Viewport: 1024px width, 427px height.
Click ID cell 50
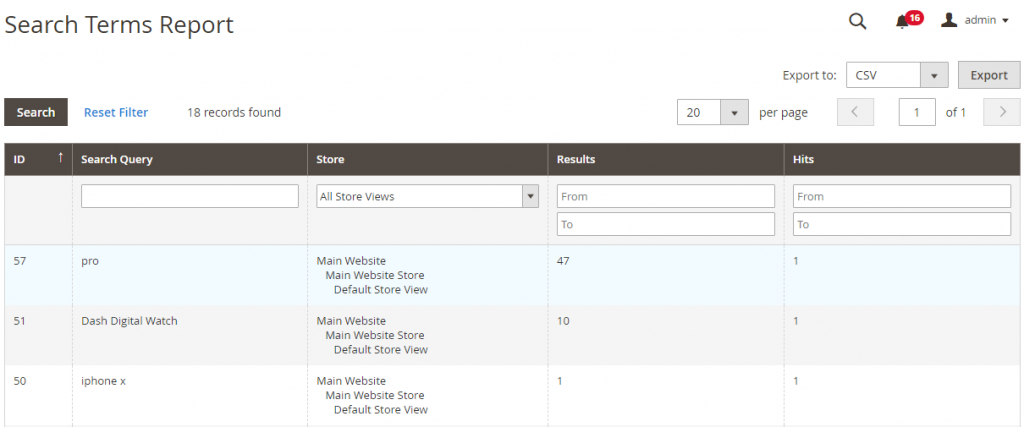(x=20, y=381)
